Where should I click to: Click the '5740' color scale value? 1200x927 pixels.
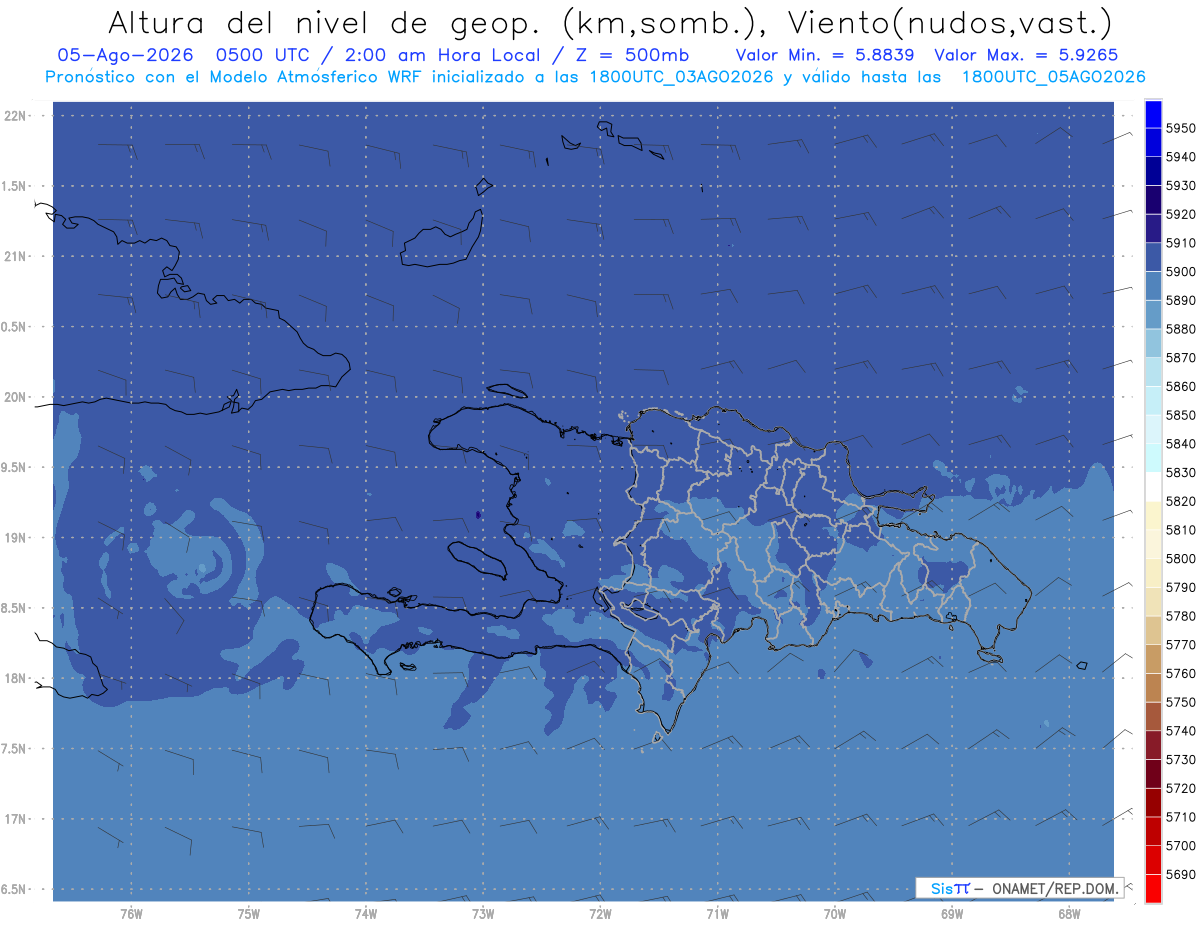click(x=1181, y=730)
